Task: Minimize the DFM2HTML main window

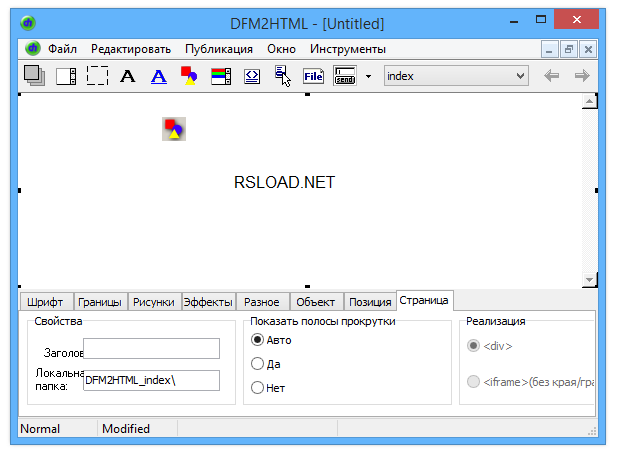Action: [x=514, y=21]
